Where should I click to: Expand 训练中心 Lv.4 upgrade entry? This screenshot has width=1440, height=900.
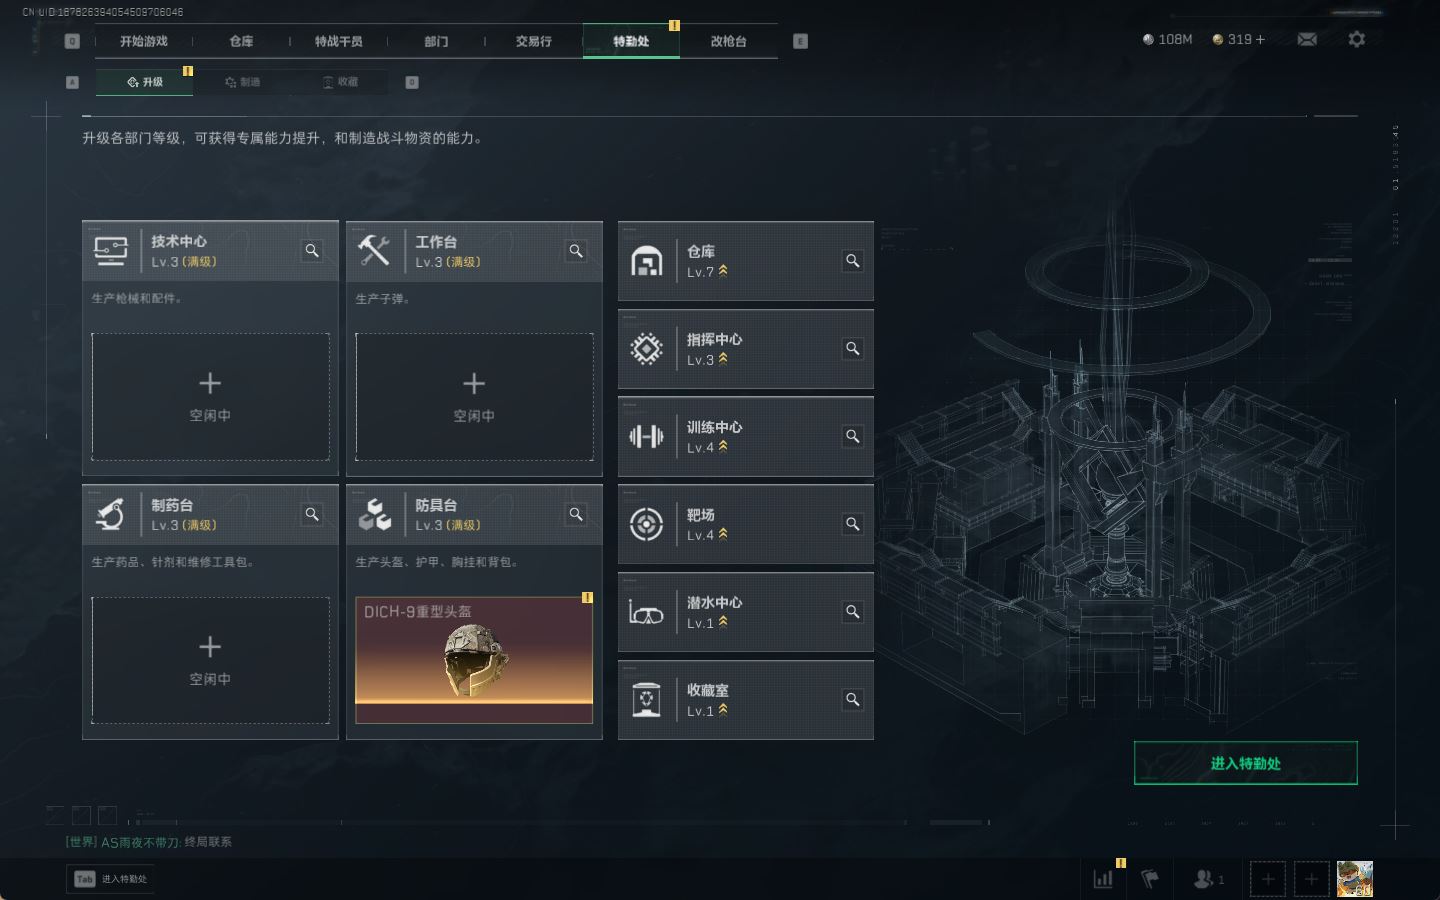[x=746, y=437]
